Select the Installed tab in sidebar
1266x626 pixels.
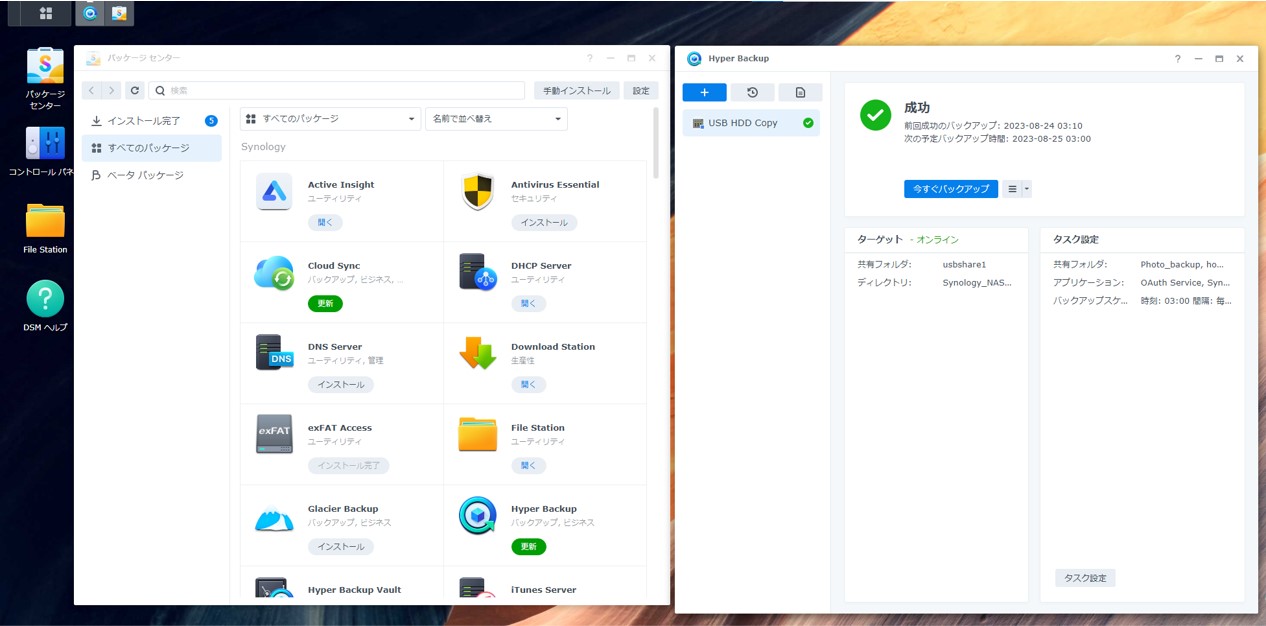[151, 121]
